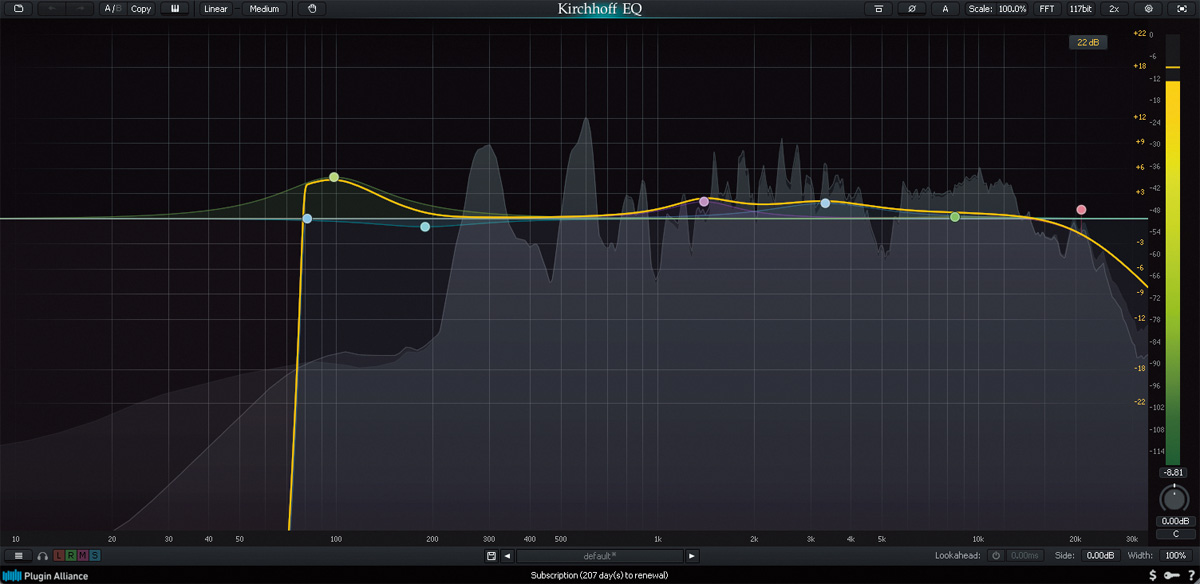Open the 22 dB display range dropdown
The height and width of the screenshot is (584, 1200).
[1087, 42]
